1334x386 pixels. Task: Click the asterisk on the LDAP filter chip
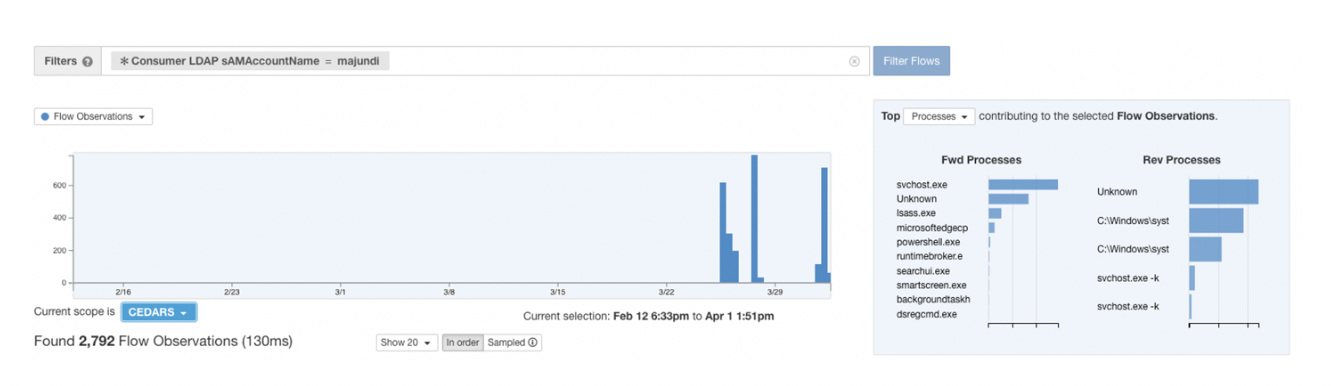coord(124,62)
